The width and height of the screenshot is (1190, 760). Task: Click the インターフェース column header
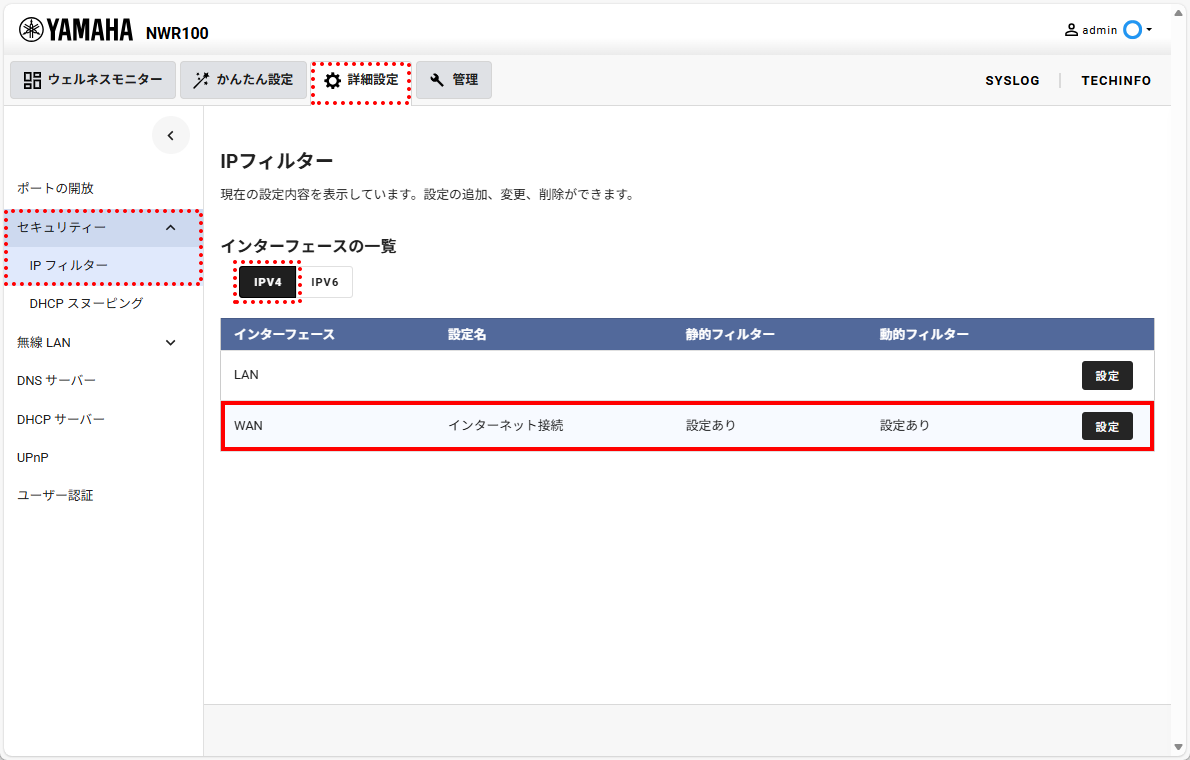click(x=284, y=334)
